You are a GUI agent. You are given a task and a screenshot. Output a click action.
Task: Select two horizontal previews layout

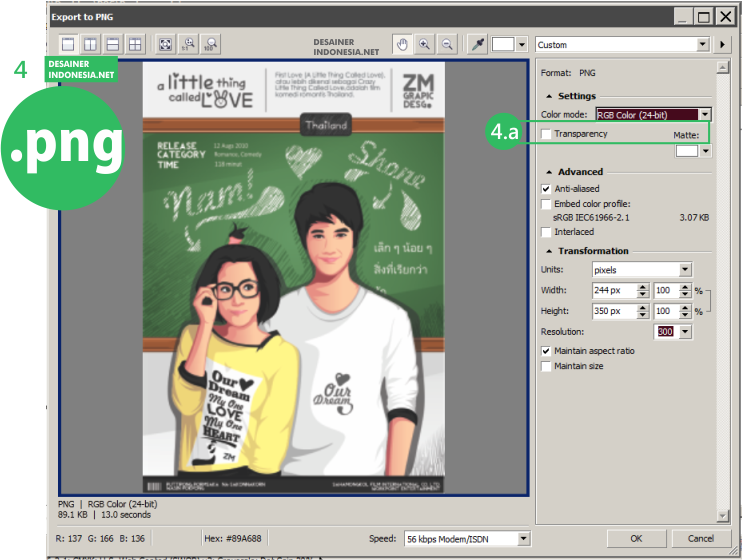(113, 44)
